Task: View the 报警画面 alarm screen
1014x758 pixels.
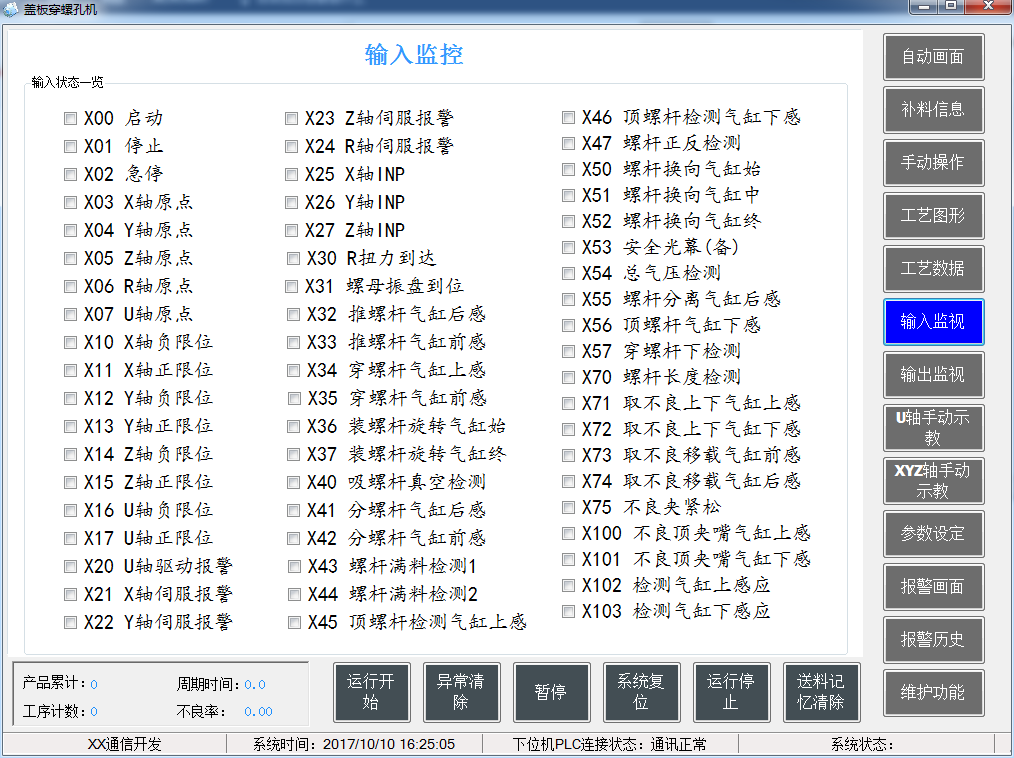Action: [x=933, y=587]
